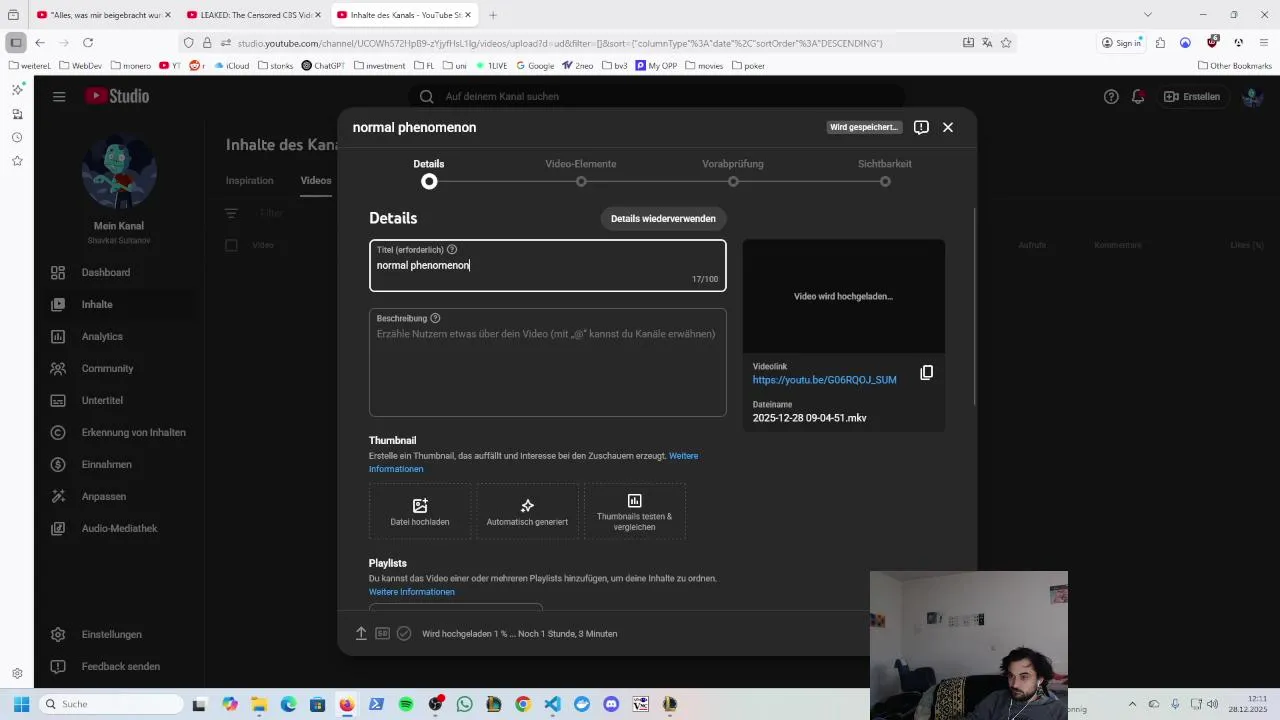This screenshot has width=1280, height=720.
Task: Click the help icon next to Beschreibung
Action: [435, 318]
